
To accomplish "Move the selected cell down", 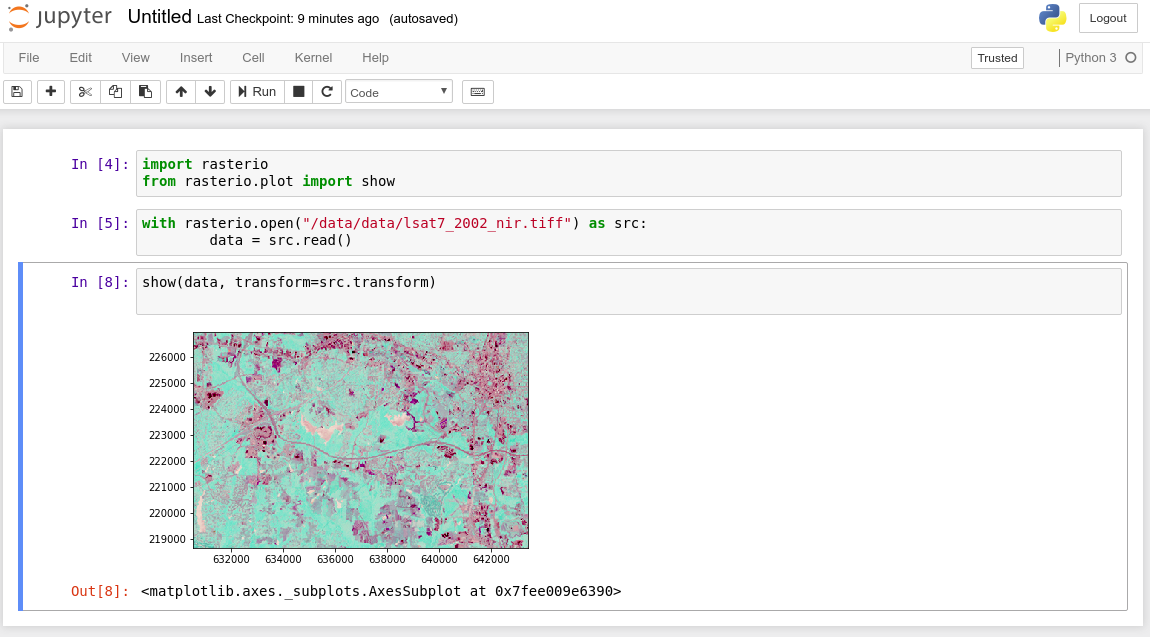I will pyautogui.click(x=210, y=91).
